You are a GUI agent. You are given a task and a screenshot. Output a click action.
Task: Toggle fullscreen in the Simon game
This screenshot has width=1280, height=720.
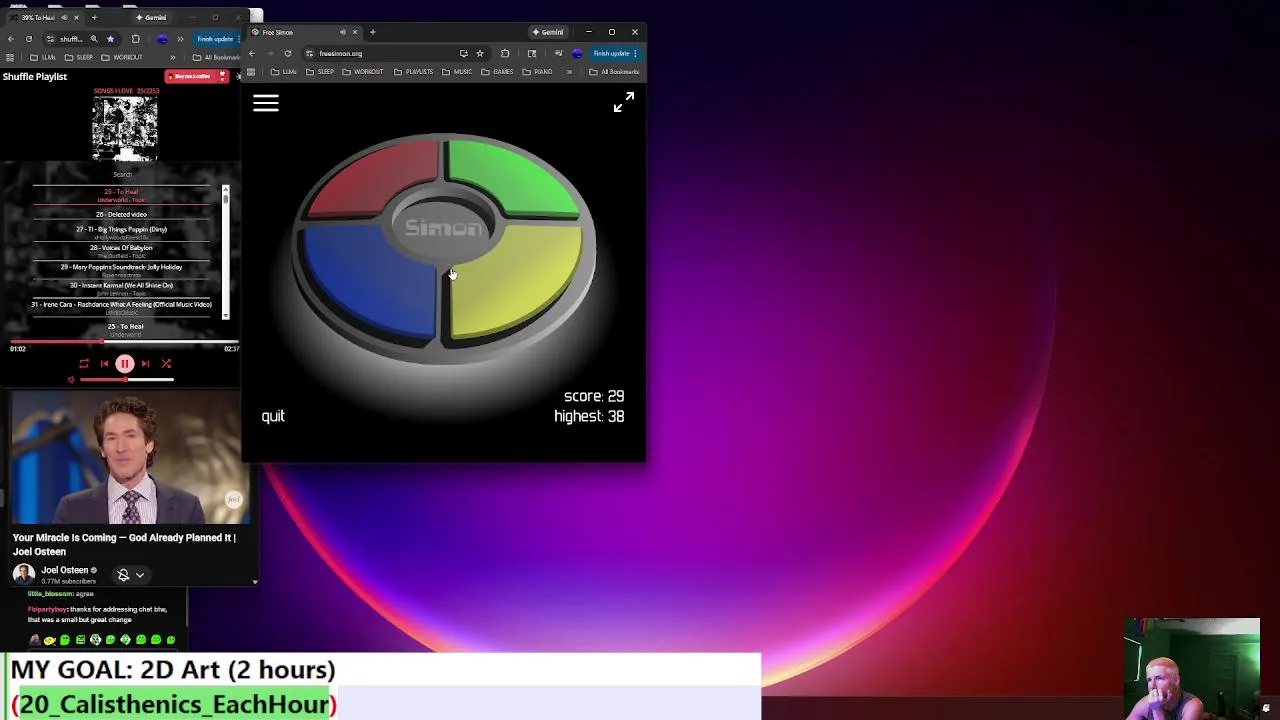click(623, 102)
